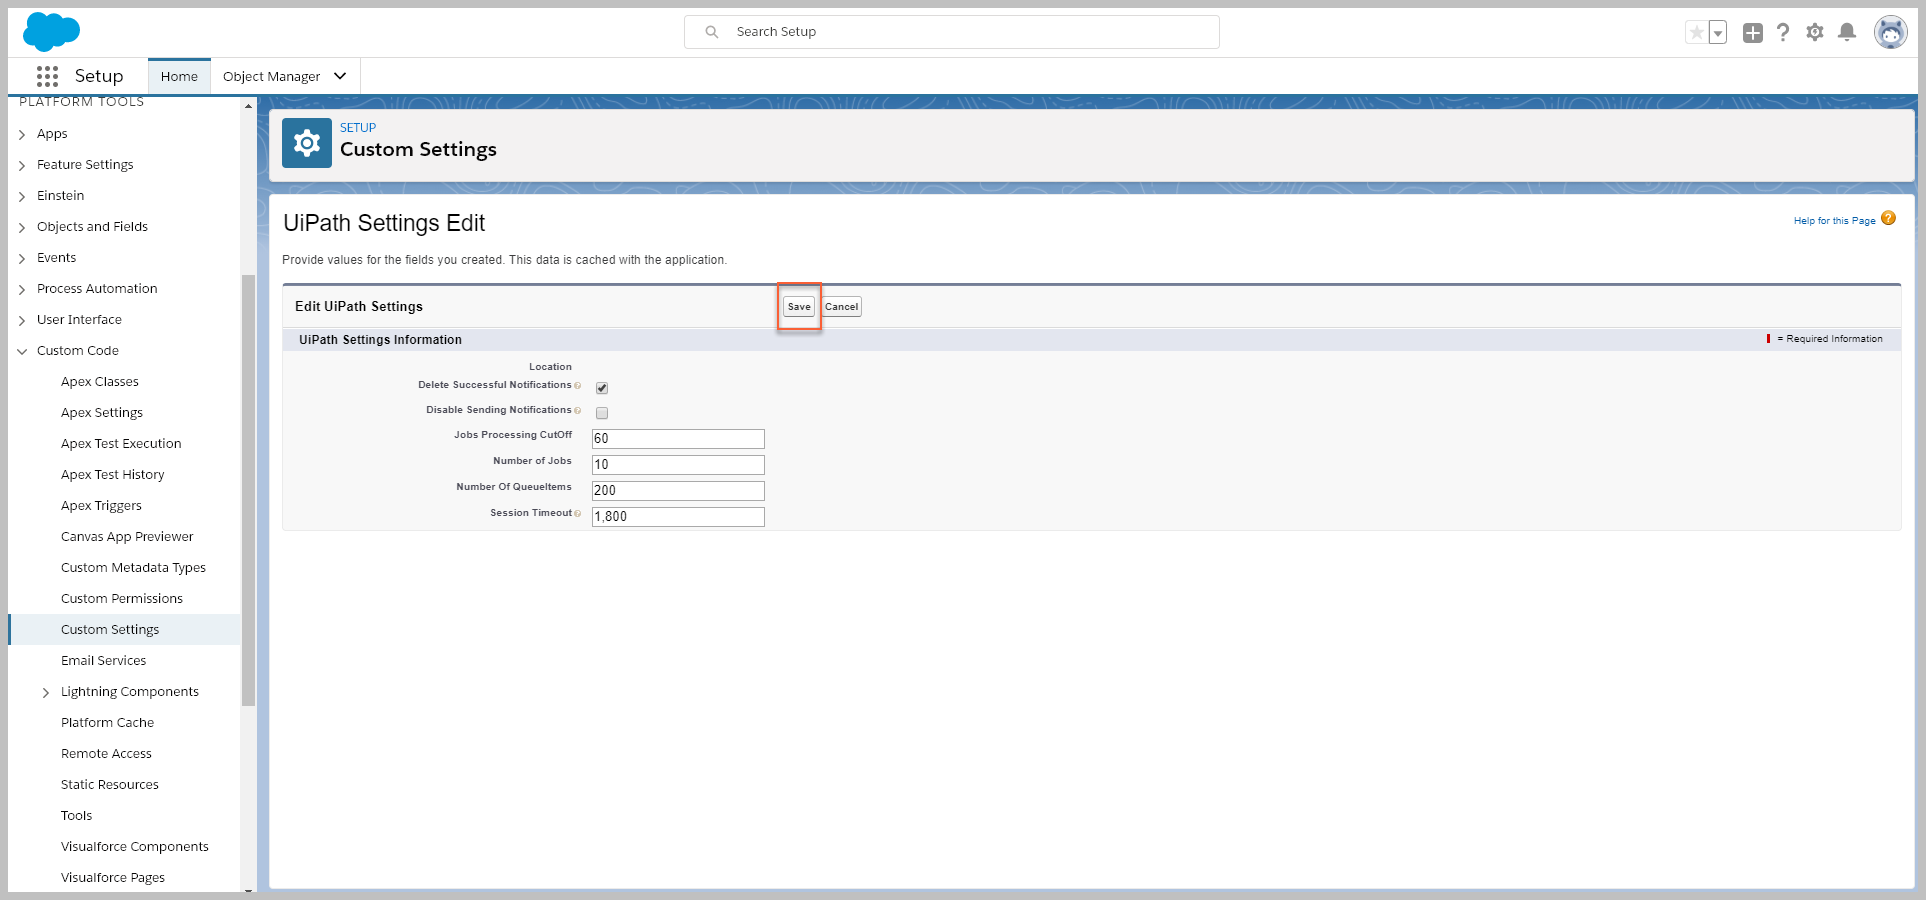This screenshot has height=900, width=1926.
Task: Click the sidebar vertical scrollbar
Action: click(x=248, y=490)
